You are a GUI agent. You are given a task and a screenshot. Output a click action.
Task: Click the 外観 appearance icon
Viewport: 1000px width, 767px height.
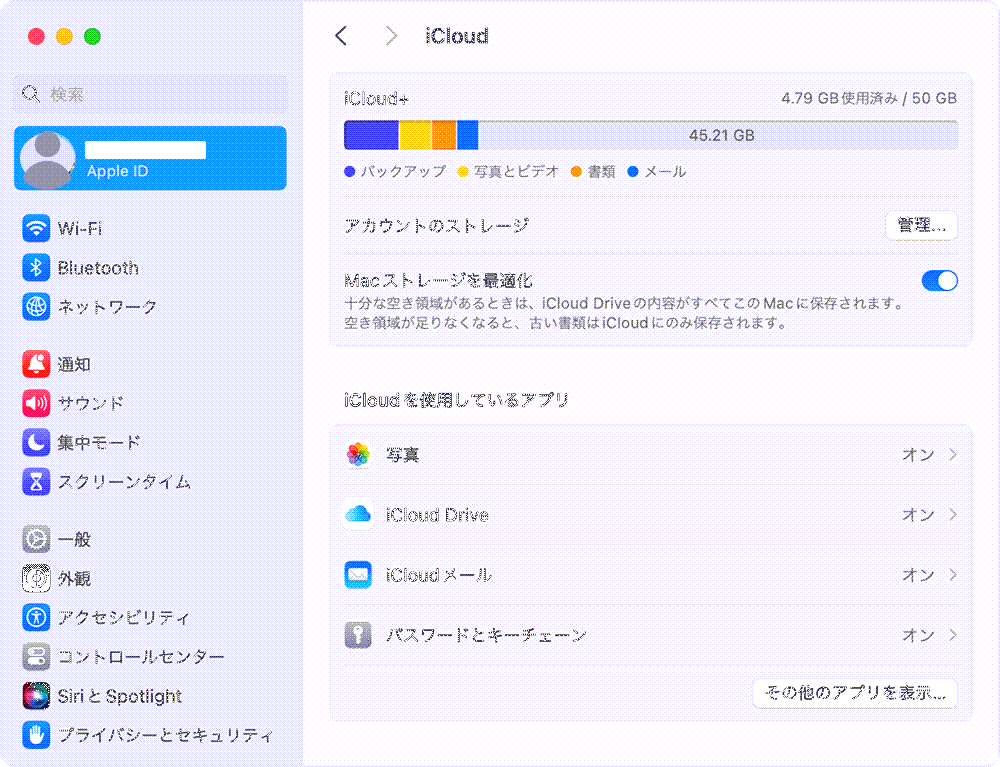(36, 578)
